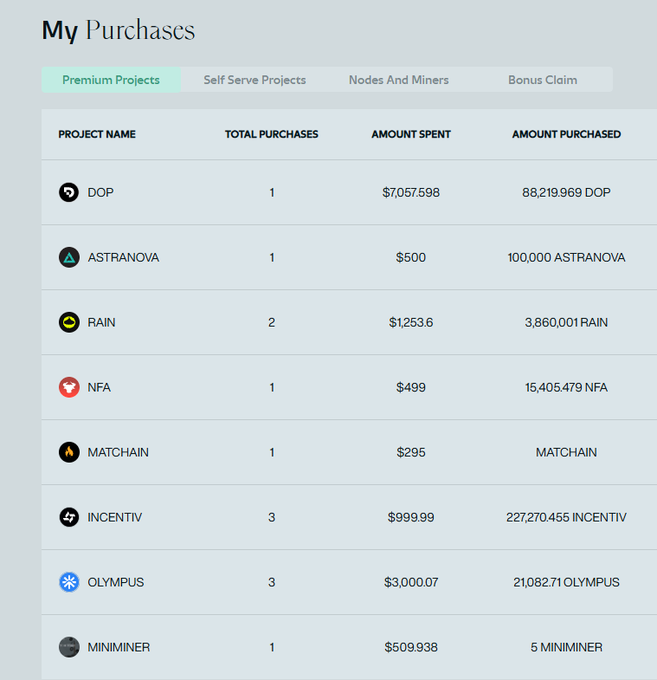657x680 pixels.
Task: Click the $295 amount spent value
Action: pyautogui.click(x=411, y=452)
